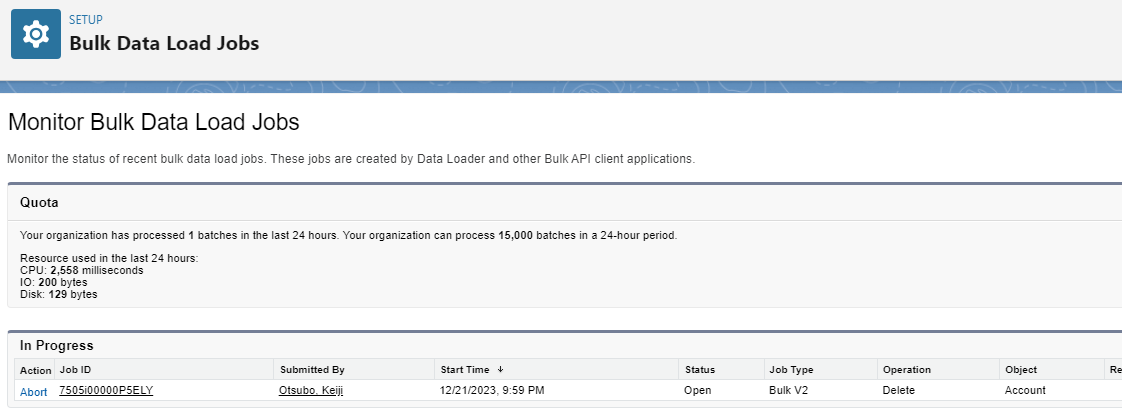
Task: Select the Delete operation cell
Action: [x=899, y=390]
